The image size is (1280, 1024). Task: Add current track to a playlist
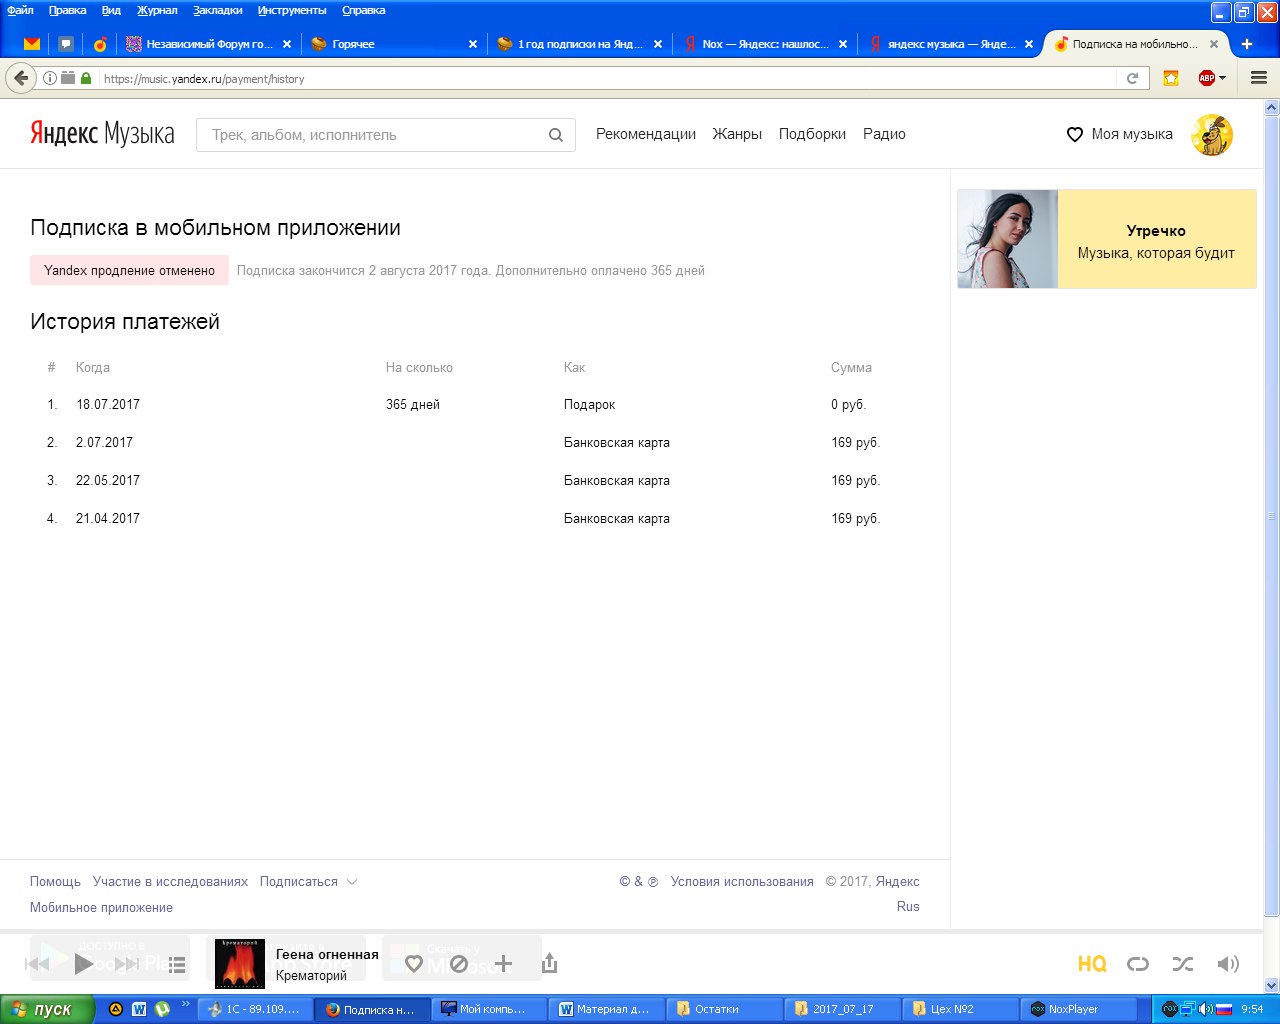[x=503, y=964]
